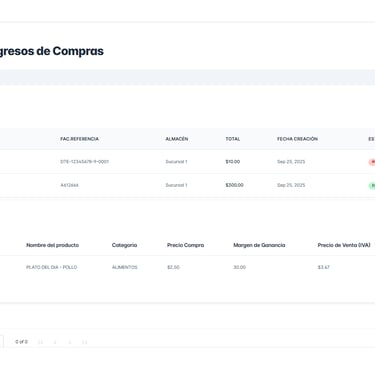Viewport: 375px width, 366px height.
Task: Click Precio de Venta (IVA) header
Action: coord(344,245)
